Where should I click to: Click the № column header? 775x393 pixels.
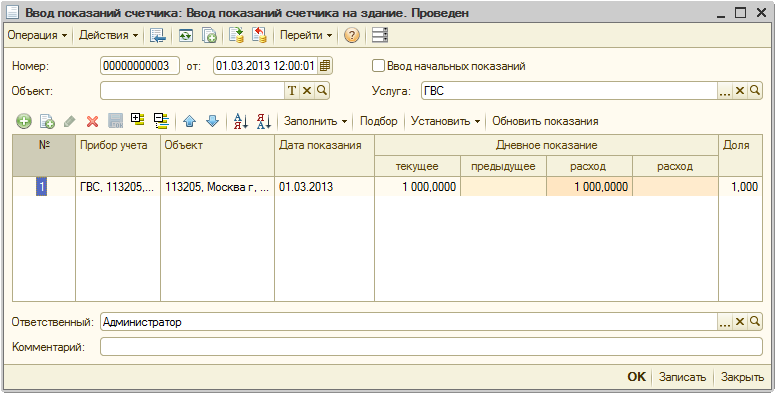point(43,155)
